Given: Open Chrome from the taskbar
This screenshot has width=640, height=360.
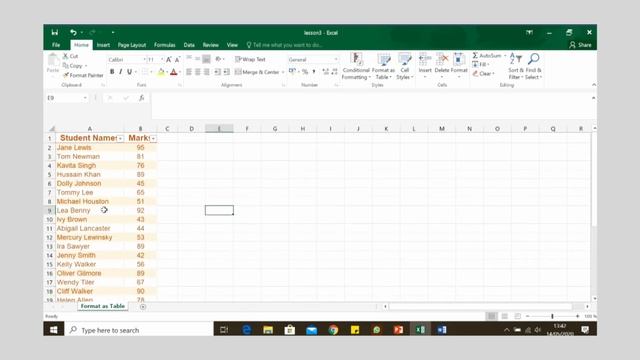Looking at the screenshot, I should (x=333, y=330).
